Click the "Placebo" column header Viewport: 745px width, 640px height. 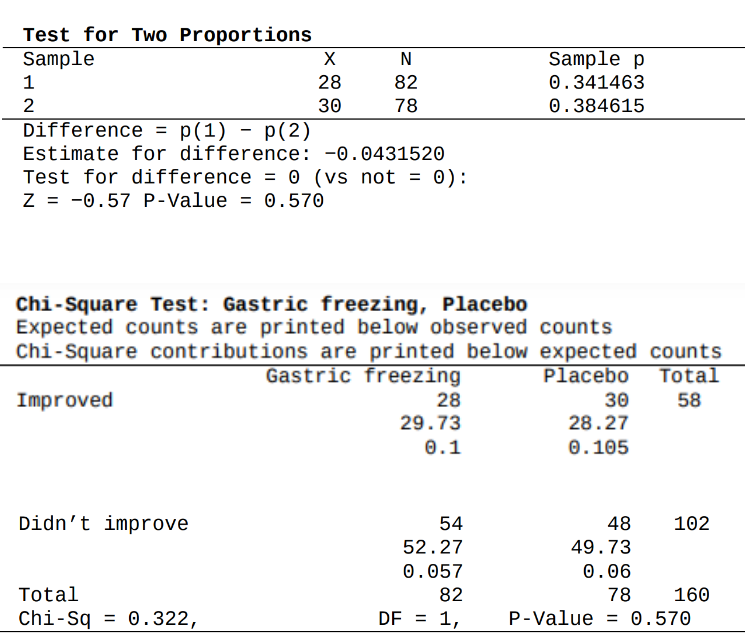586,376
